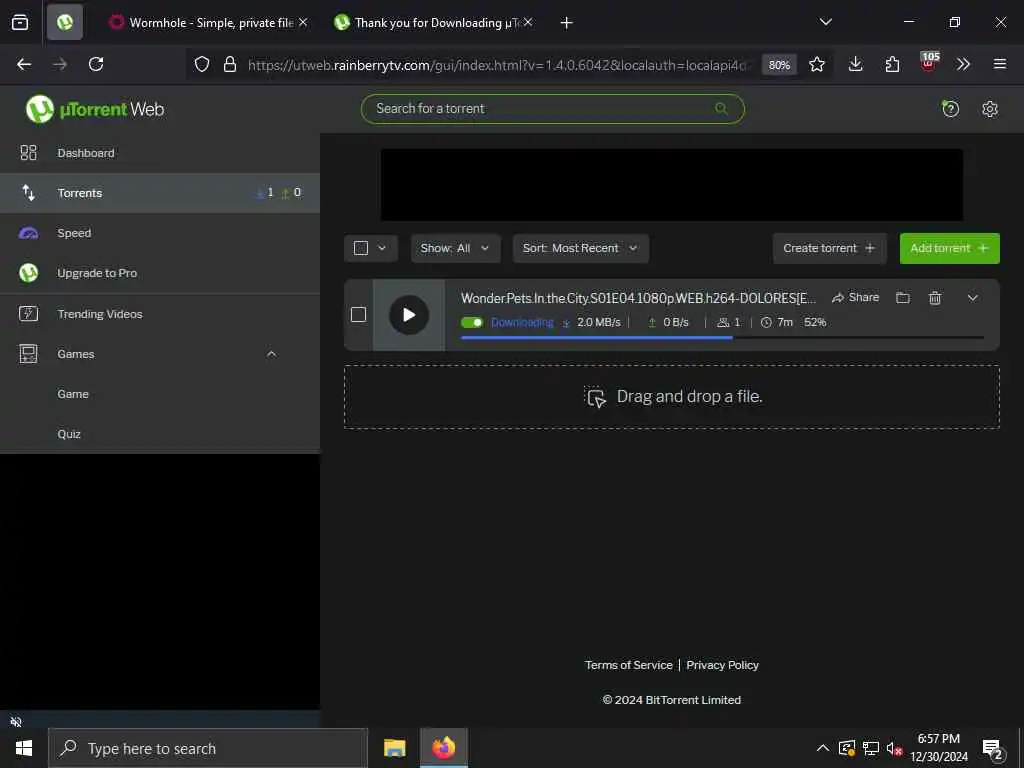Click the Speed gauge icon in sidebar
1024x768 pixels.
(x=28, y=233)
